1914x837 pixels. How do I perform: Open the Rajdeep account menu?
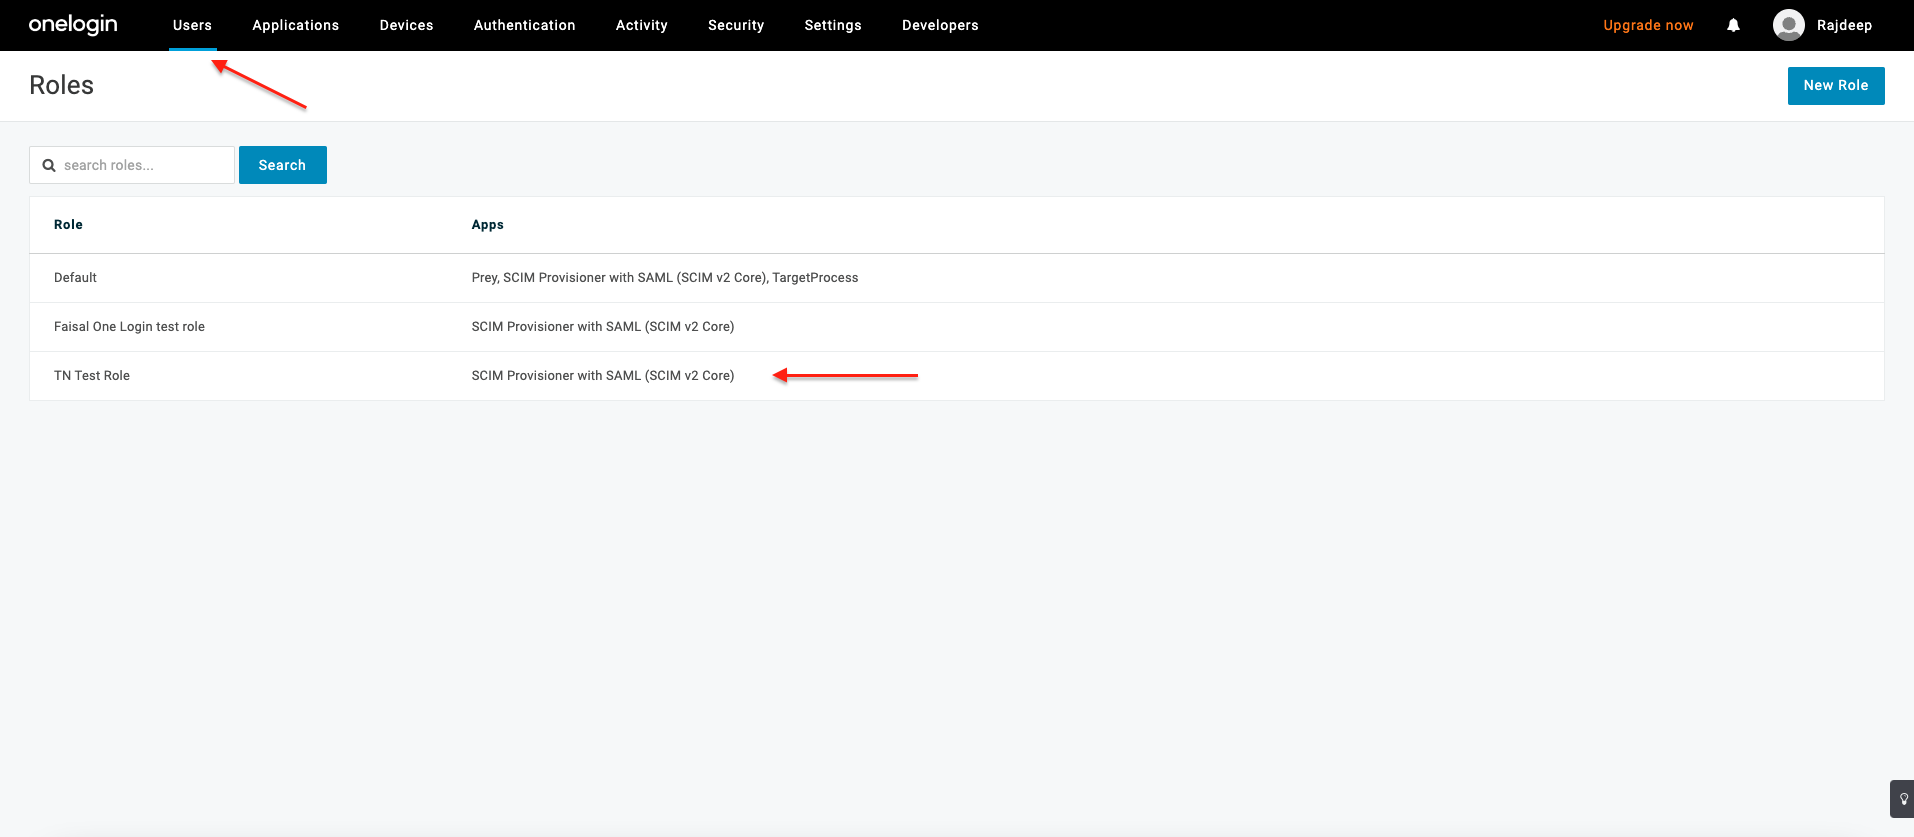point(1844,25)
